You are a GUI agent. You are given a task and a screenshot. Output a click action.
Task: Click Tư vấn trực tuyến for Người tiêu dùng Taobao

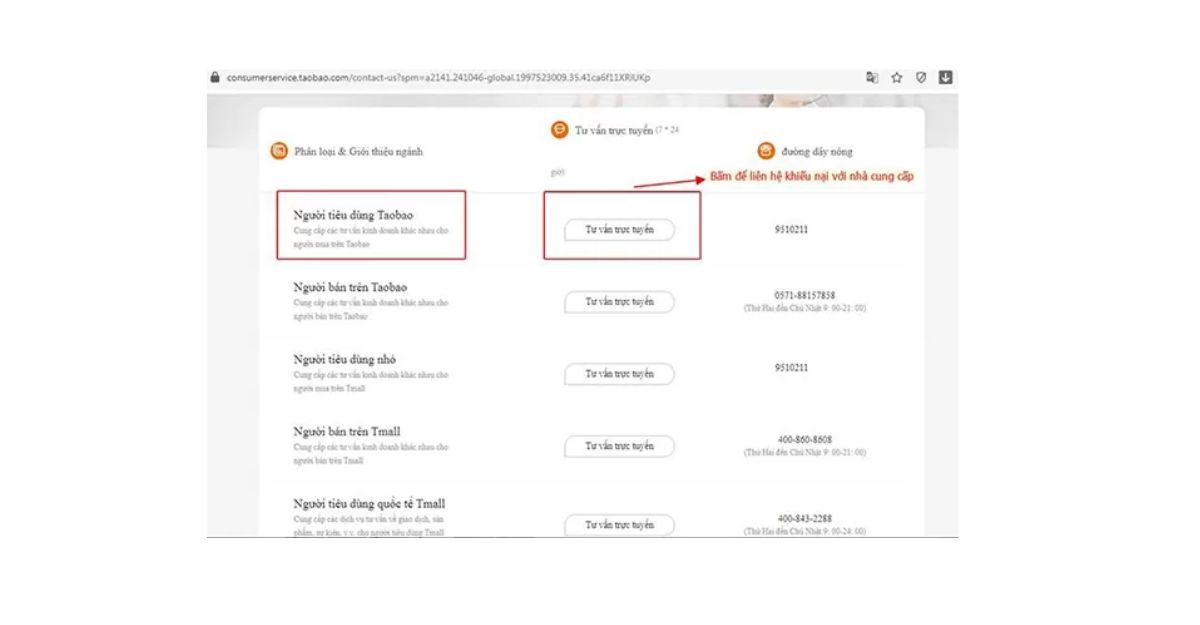point(619,230)
